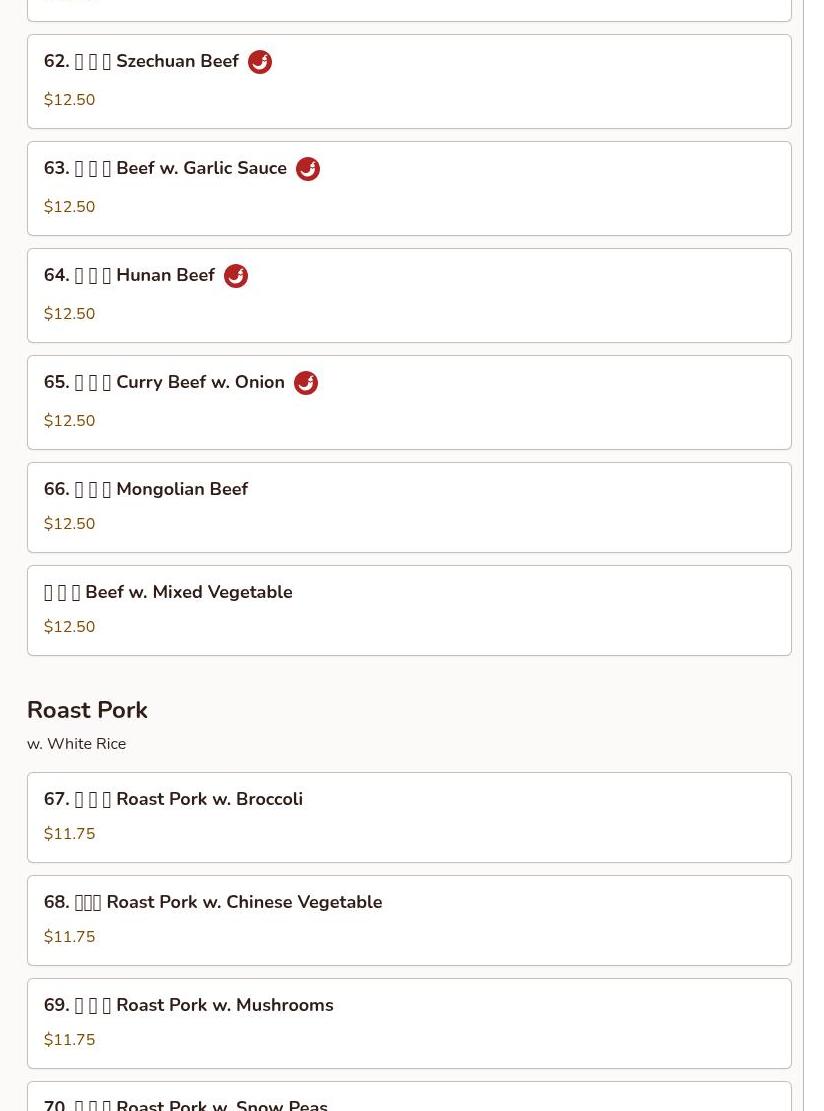Open Roast Pork w. Broccoli item
Image resolution: width=824 pixels, height=1111 pixels.
[x=409, y=818]
